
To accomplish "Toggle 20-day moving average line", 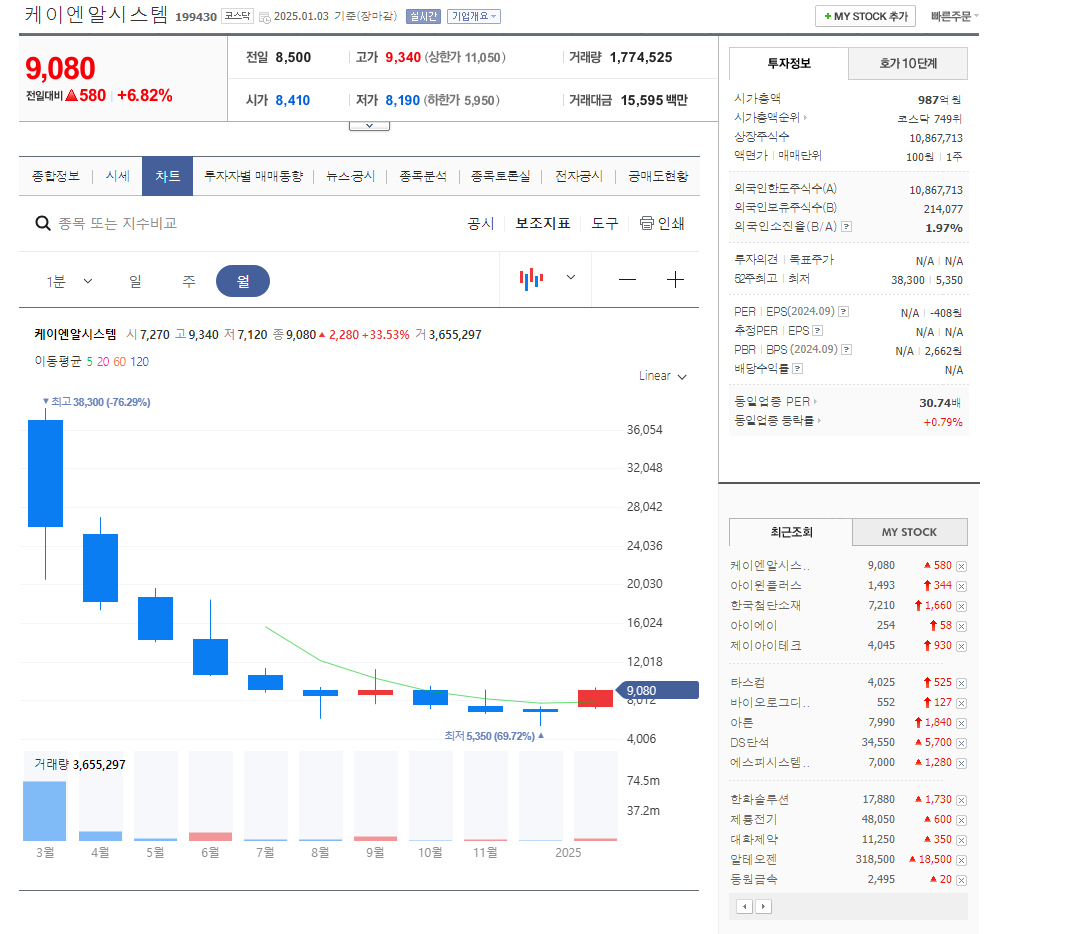I will coord(103,361).
